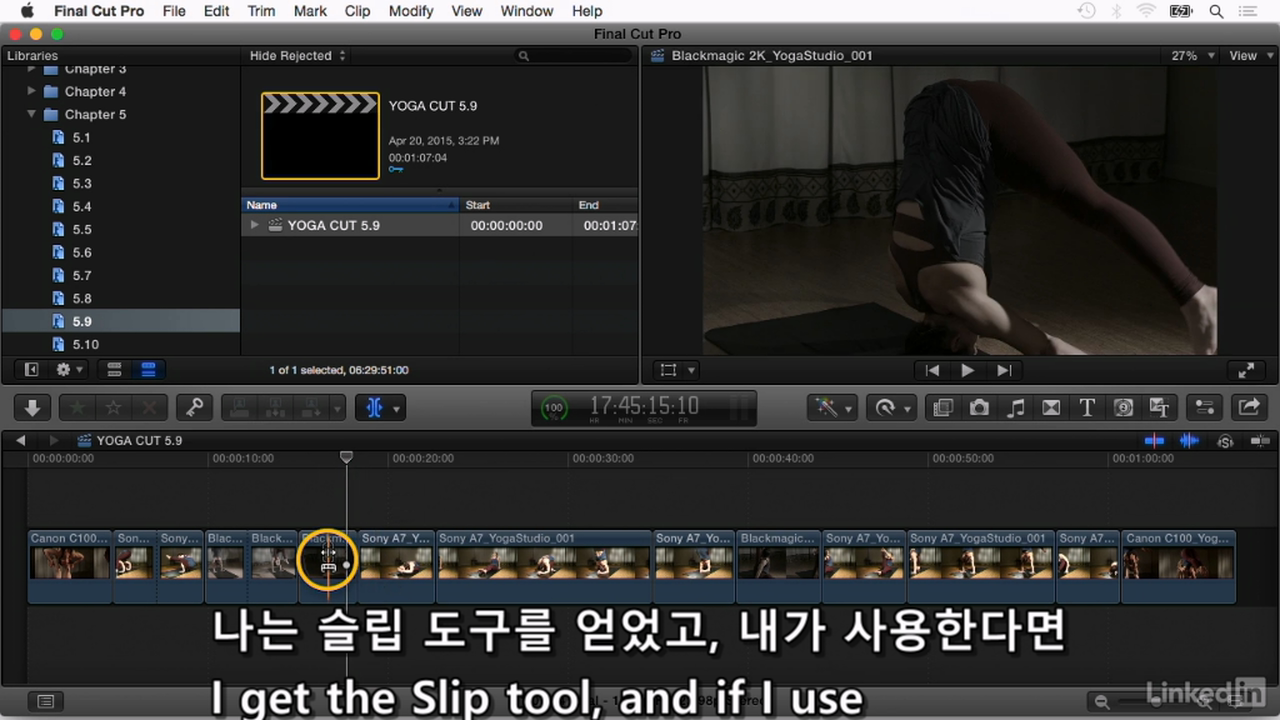This screenshot has width=1280, height=720.
Task: Open the edit mode options arrow
Action: (x=337, y=409)
